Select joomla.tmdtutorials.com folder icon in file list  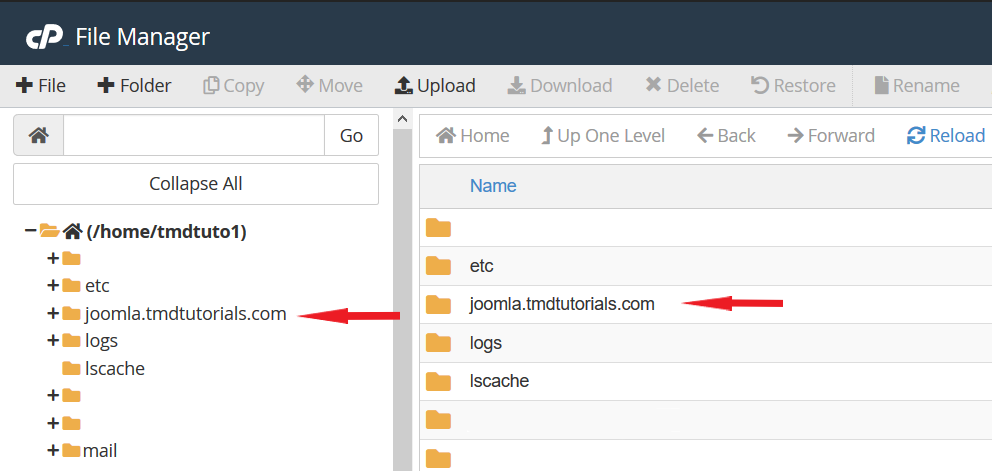tap(438, 305)
